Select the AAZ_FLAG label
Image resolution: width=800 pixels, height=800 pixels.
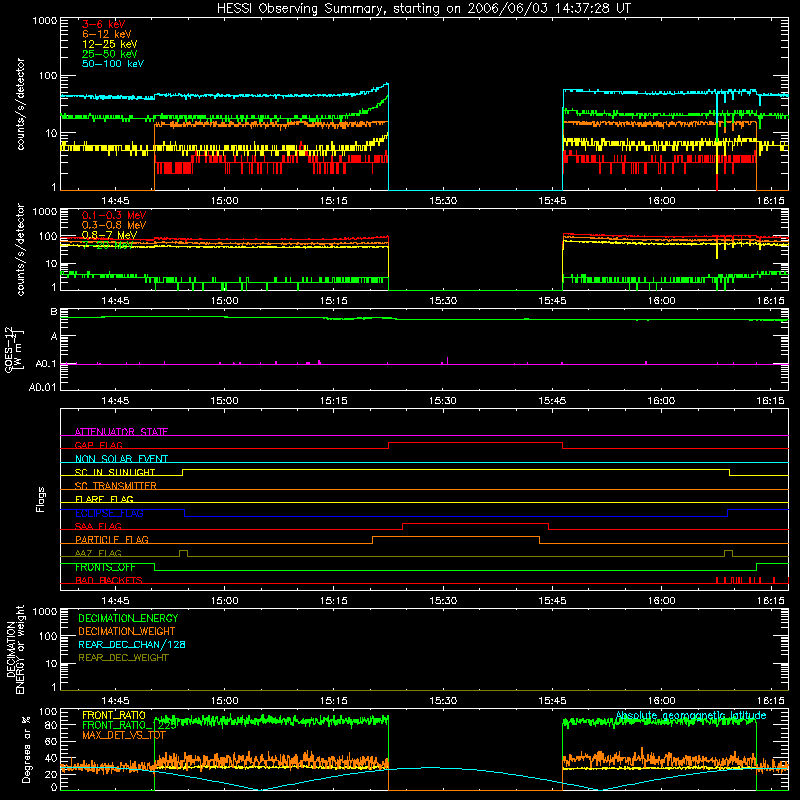pos(98,553)
